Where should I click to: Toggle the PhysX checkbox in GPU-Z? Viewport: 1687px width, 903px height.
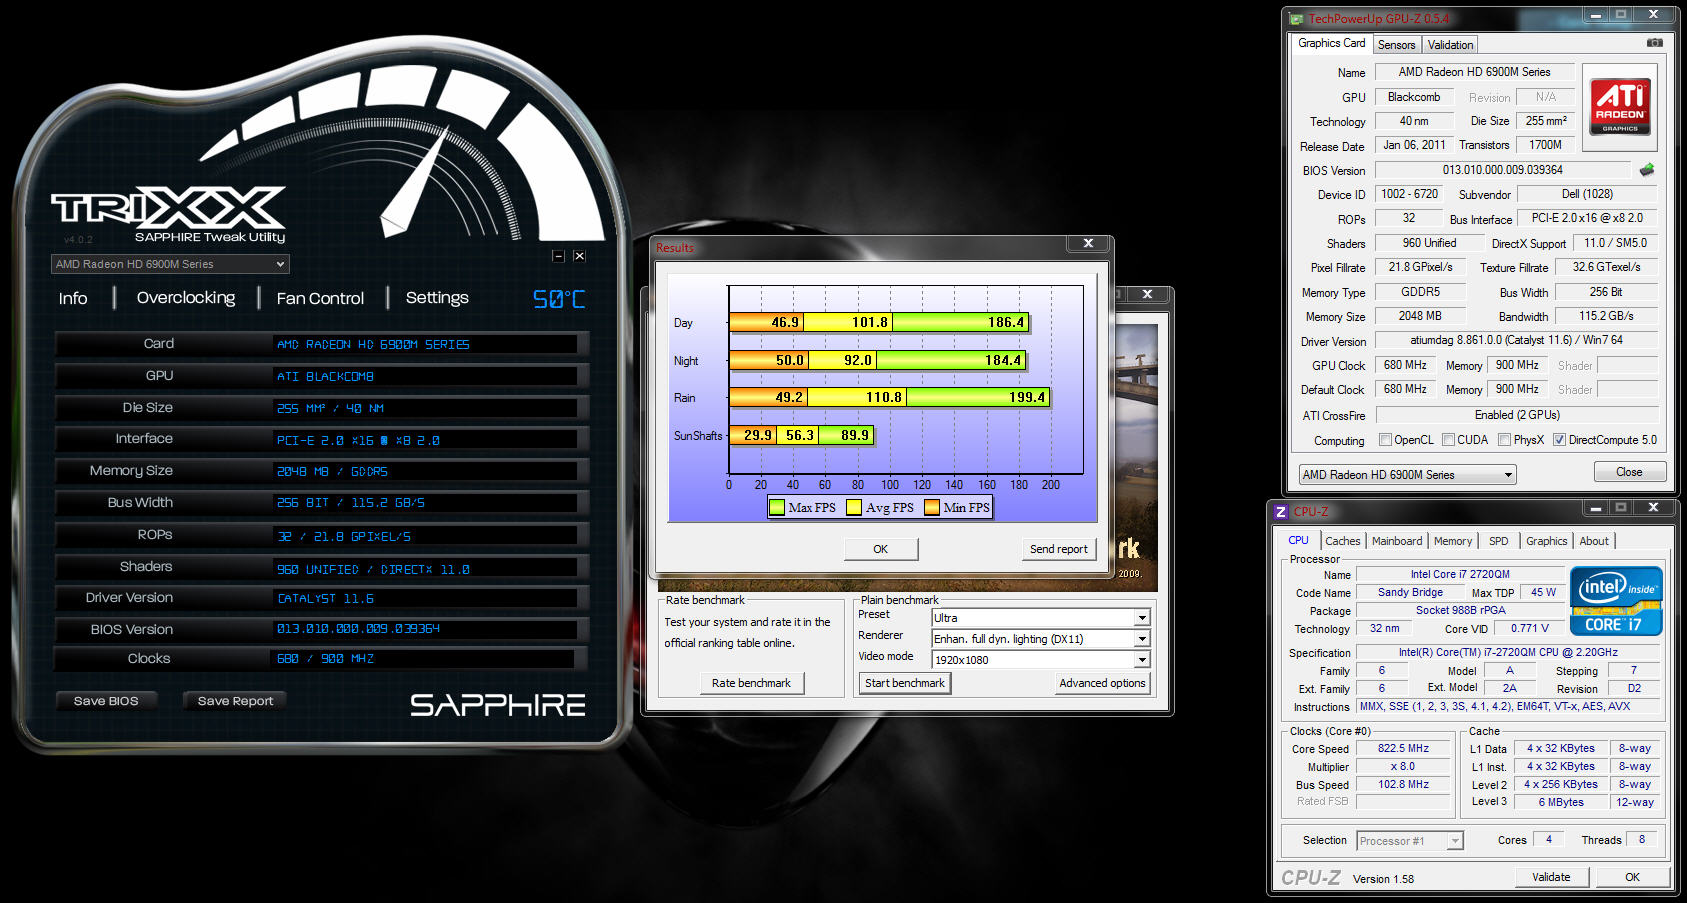click(1504, 440)
